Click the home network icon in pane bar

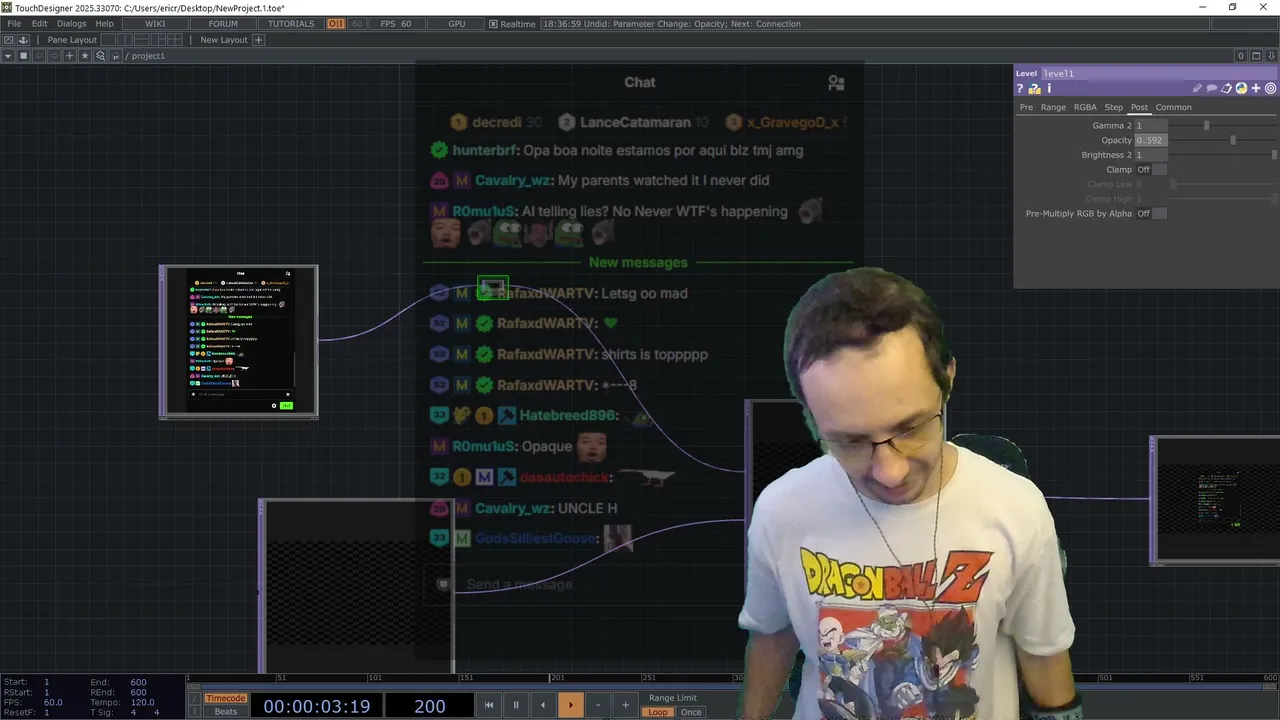(x=116, y=56)
